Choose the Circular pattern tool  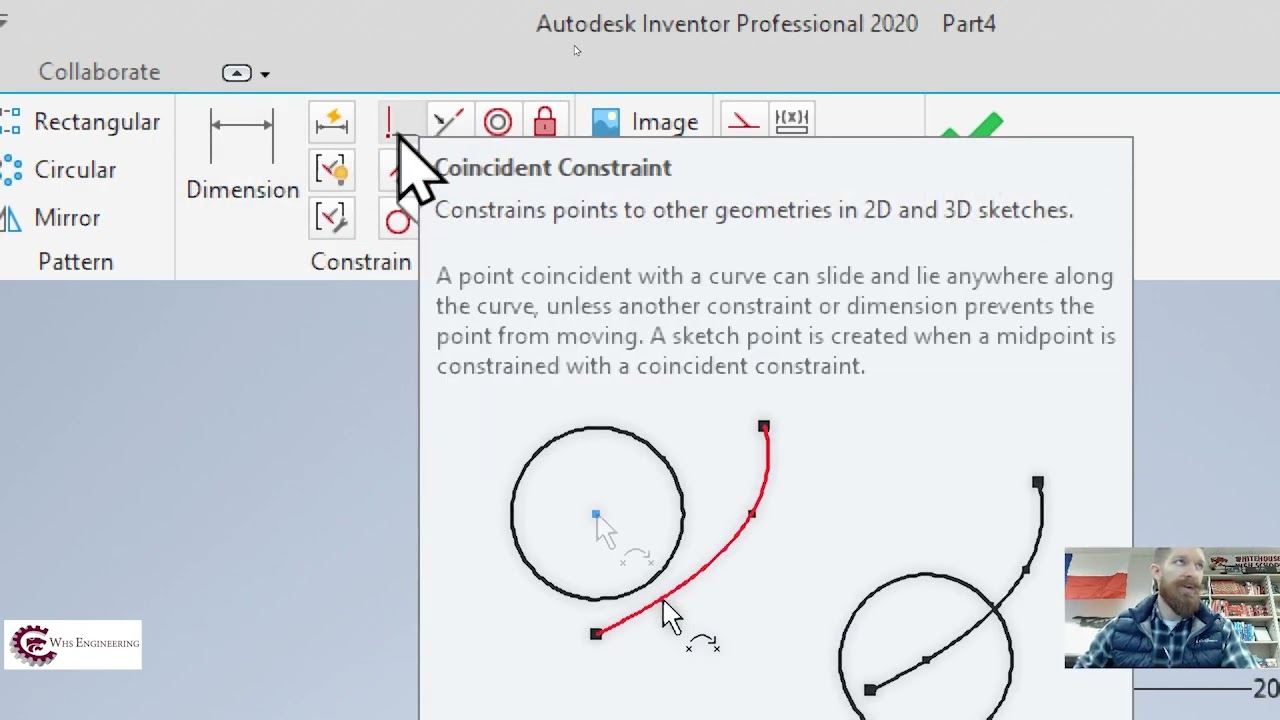click(59, 170)
